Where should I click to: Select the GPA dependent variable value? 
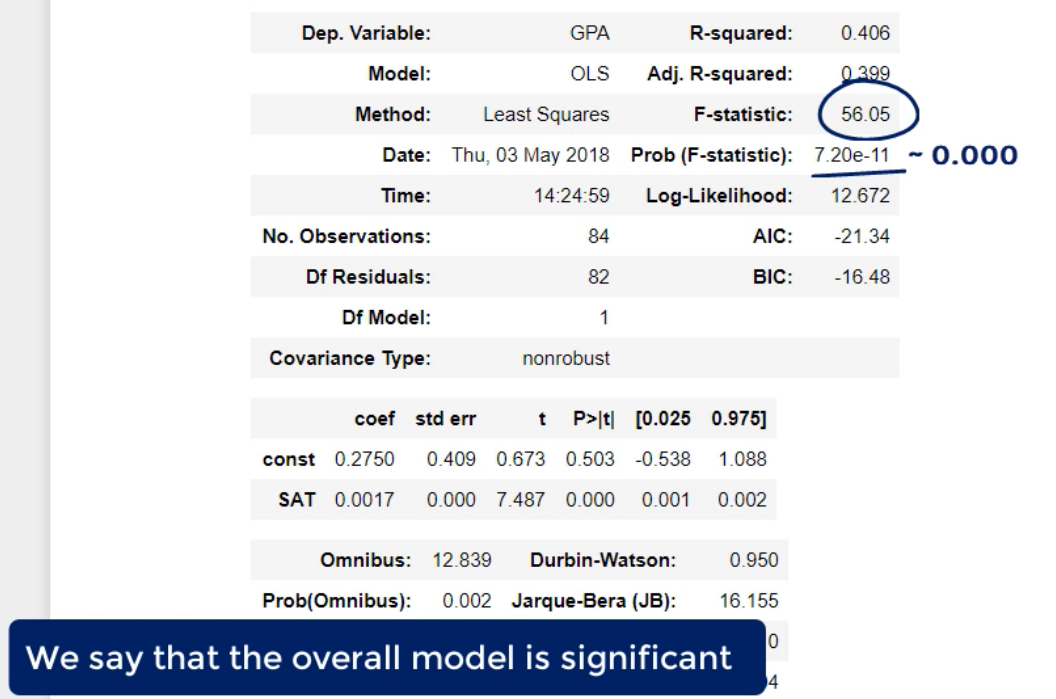tap(589, 33)
